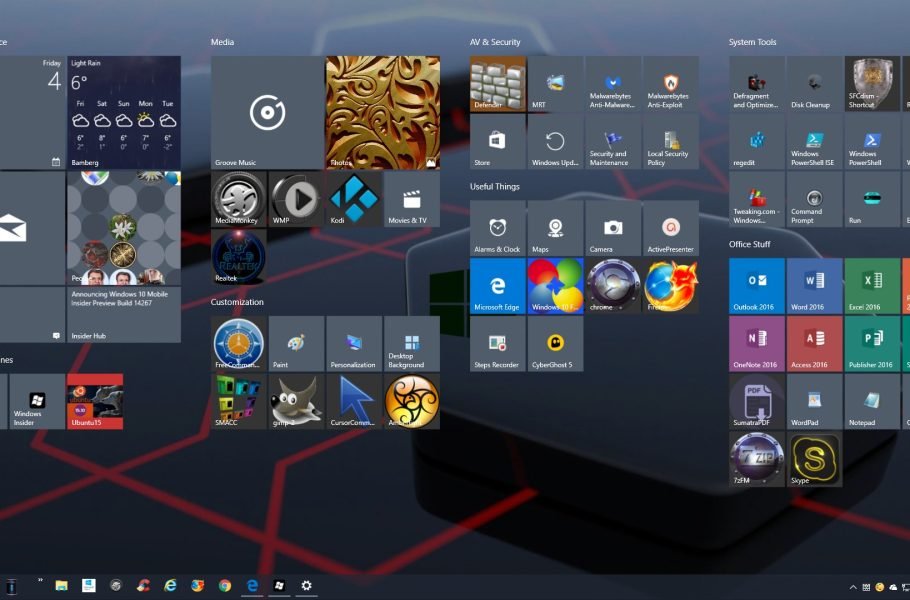Screen dimensions: 910x600
Task: Open File Explorer from taskbar
Action: 62,585
